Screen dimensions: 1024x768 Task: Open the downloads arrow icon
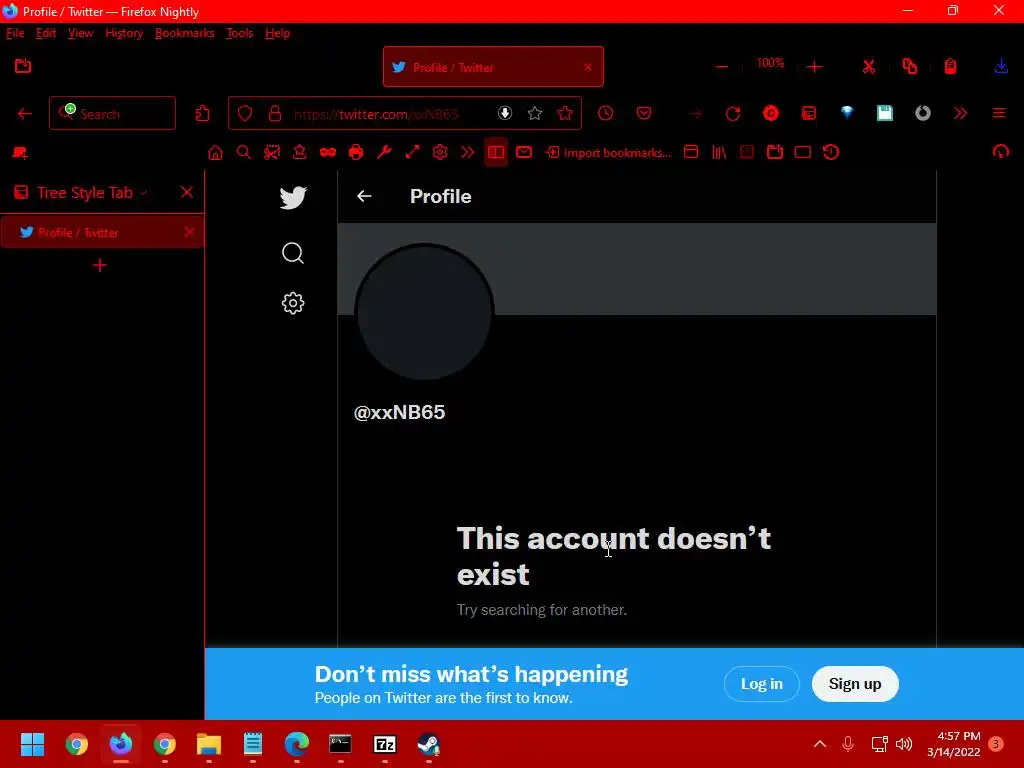click(x=1000, y=66)
